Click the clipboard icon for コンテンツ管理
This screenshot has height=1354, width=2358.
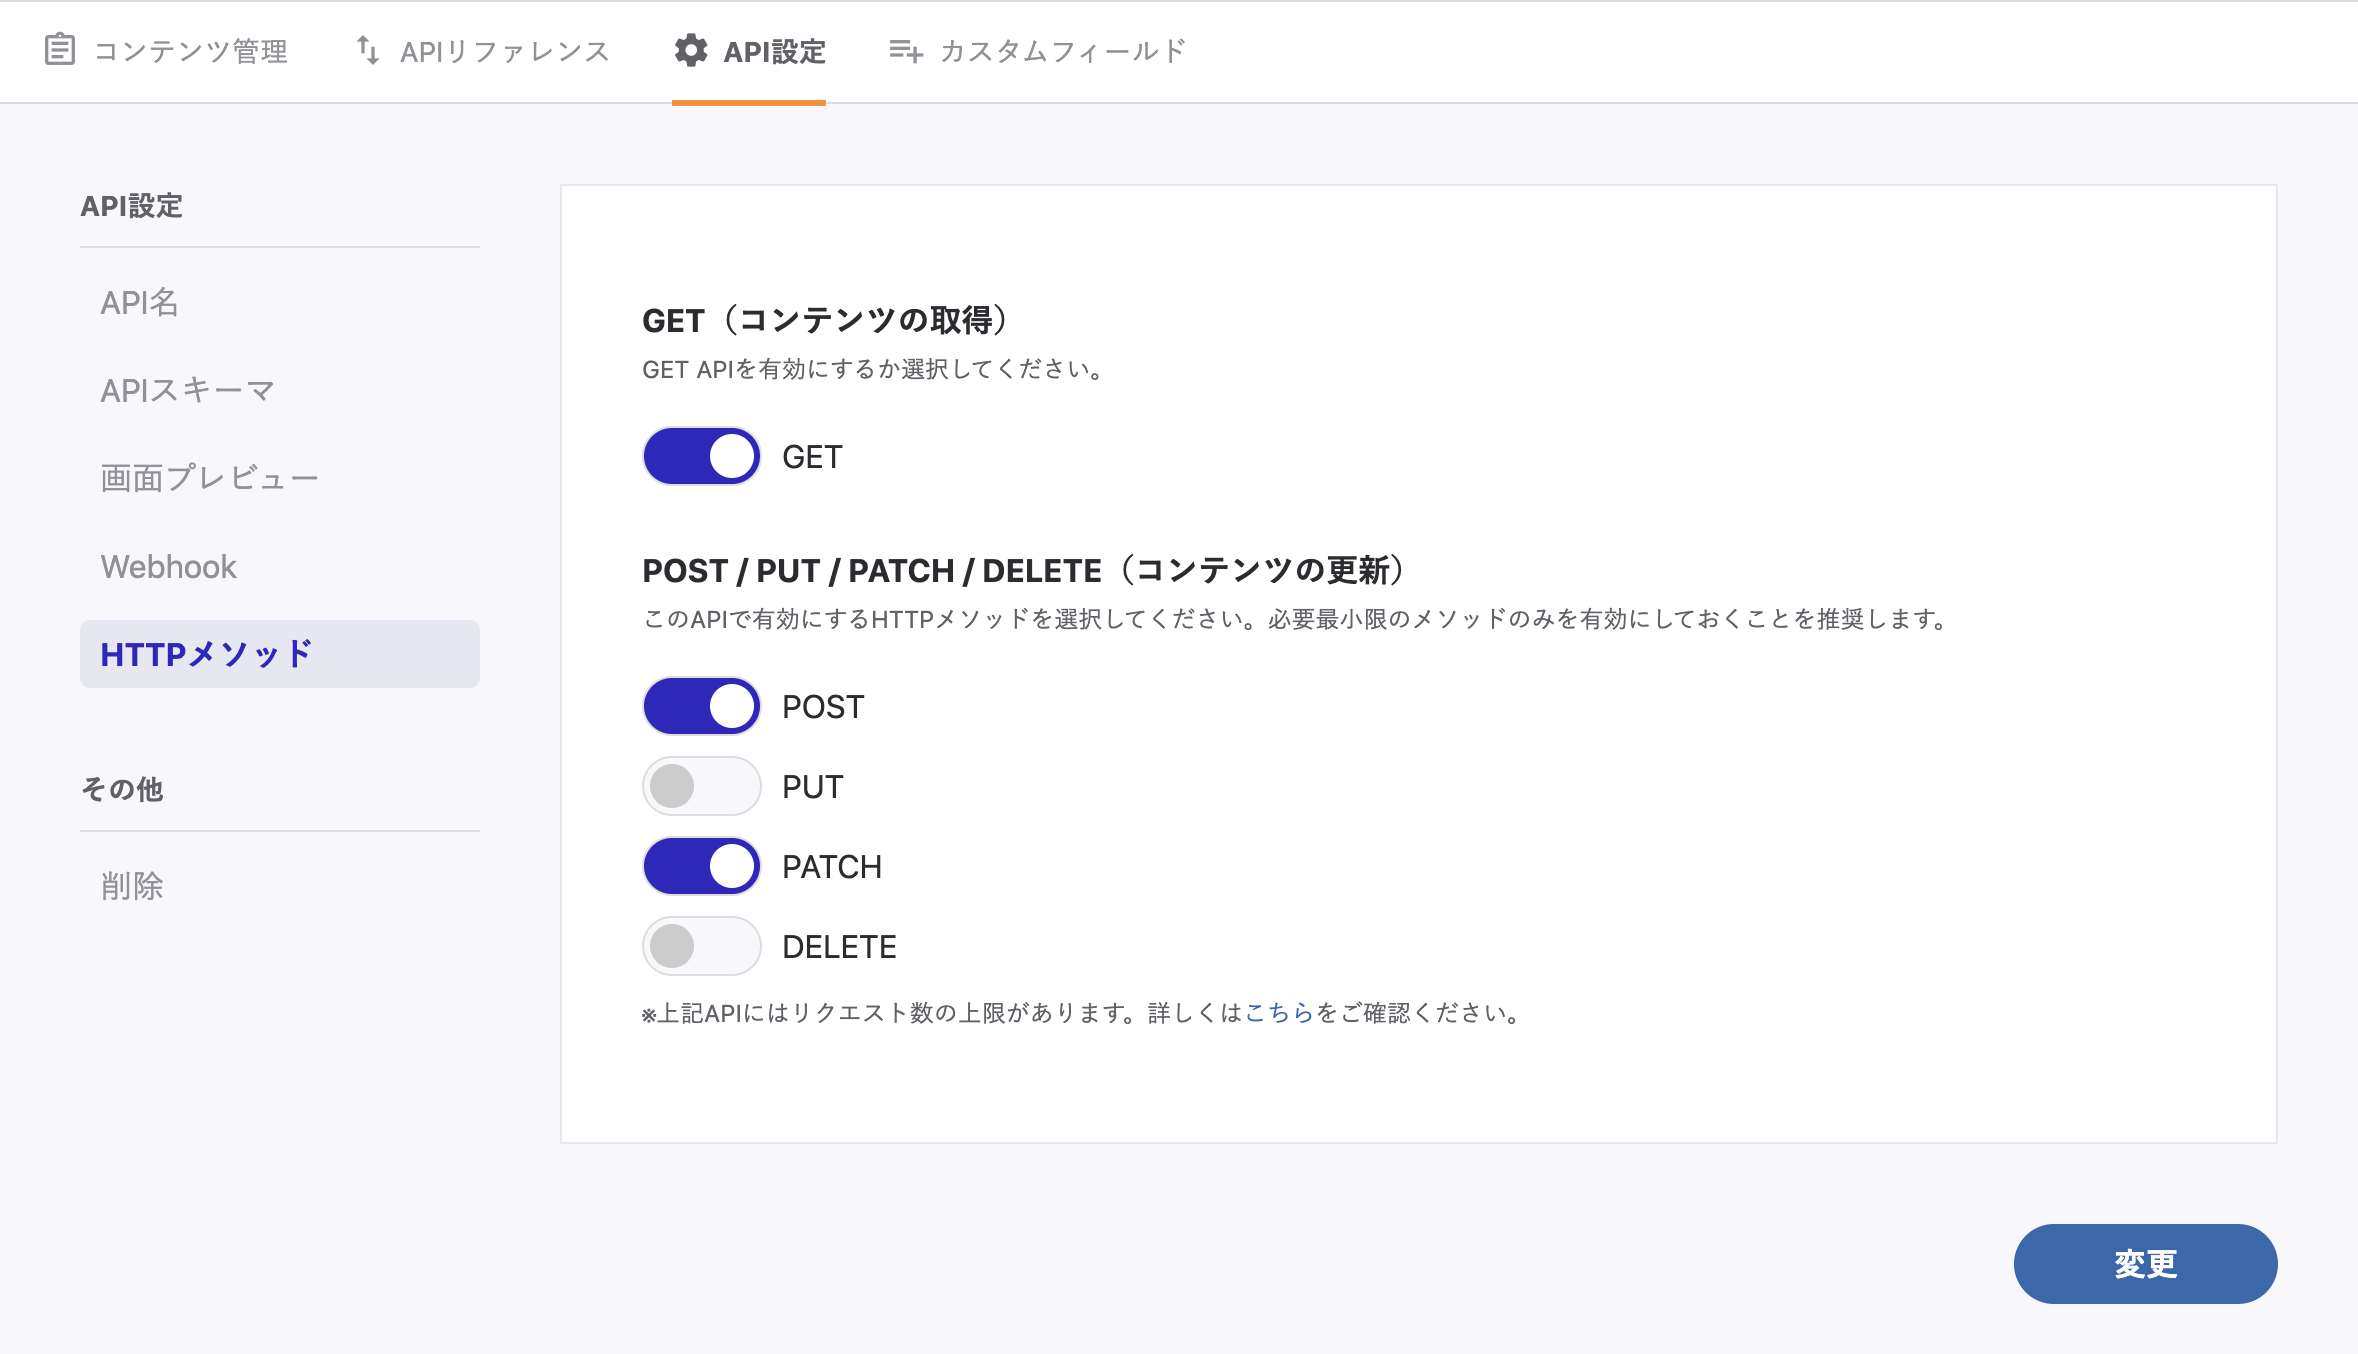tap(60, 50)
